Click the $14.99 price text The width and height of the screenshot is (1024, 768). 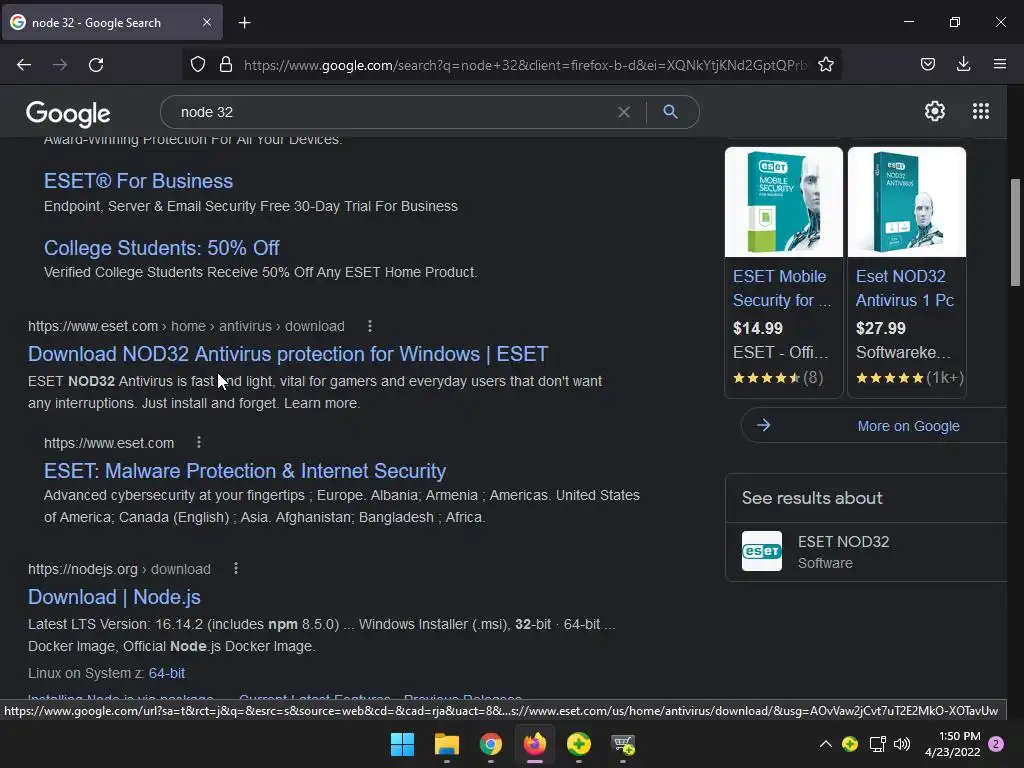point(758,328)
